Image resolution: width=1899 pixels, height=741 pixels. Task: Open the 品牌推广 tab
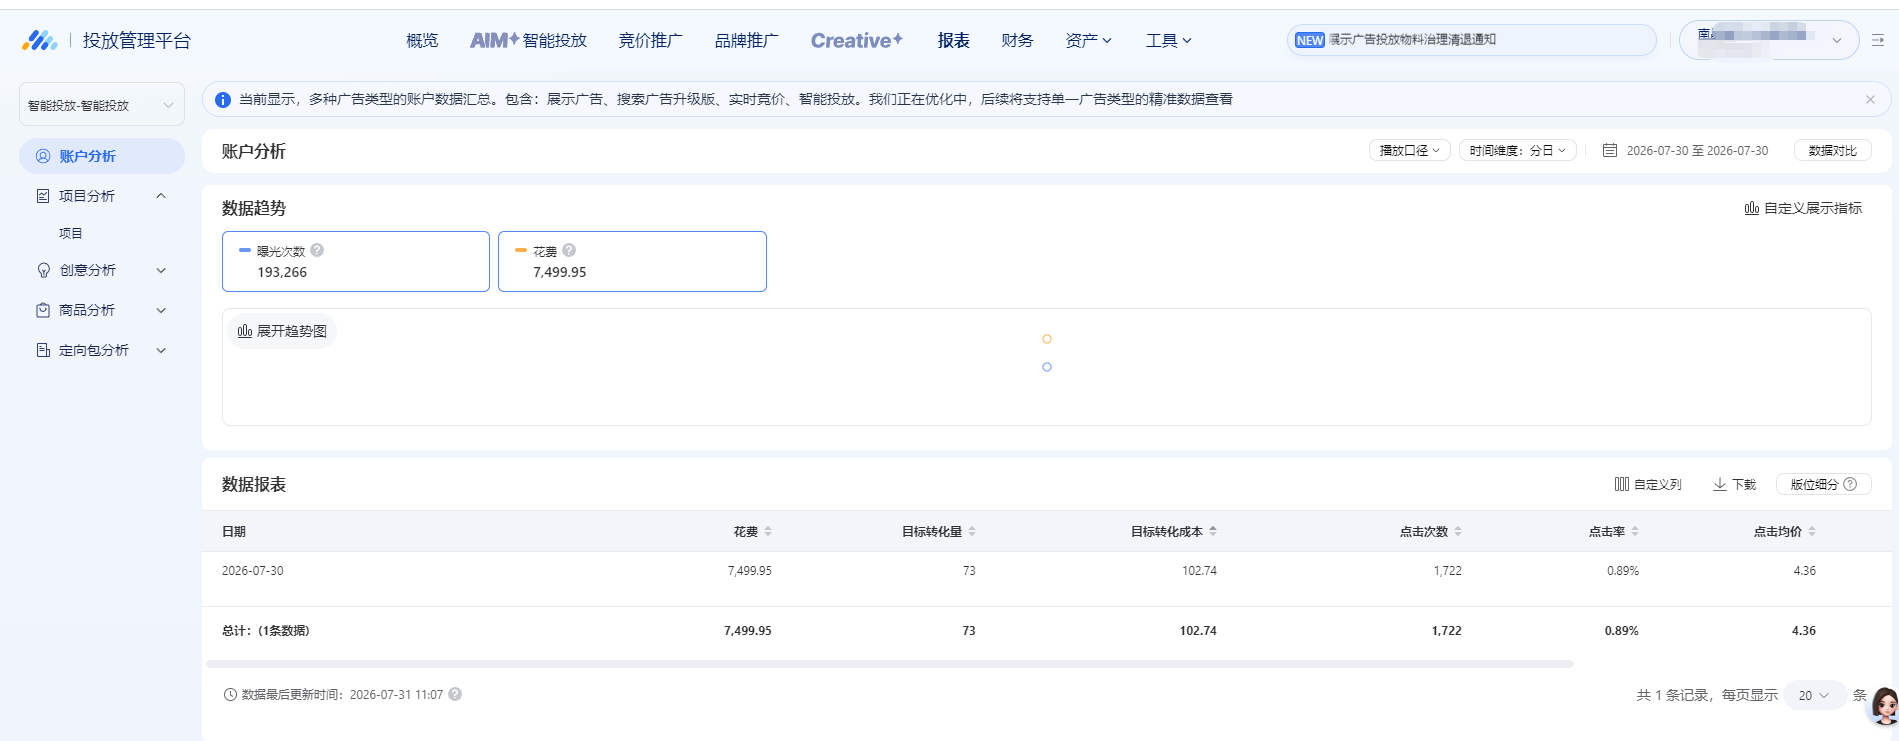[746, 40]
